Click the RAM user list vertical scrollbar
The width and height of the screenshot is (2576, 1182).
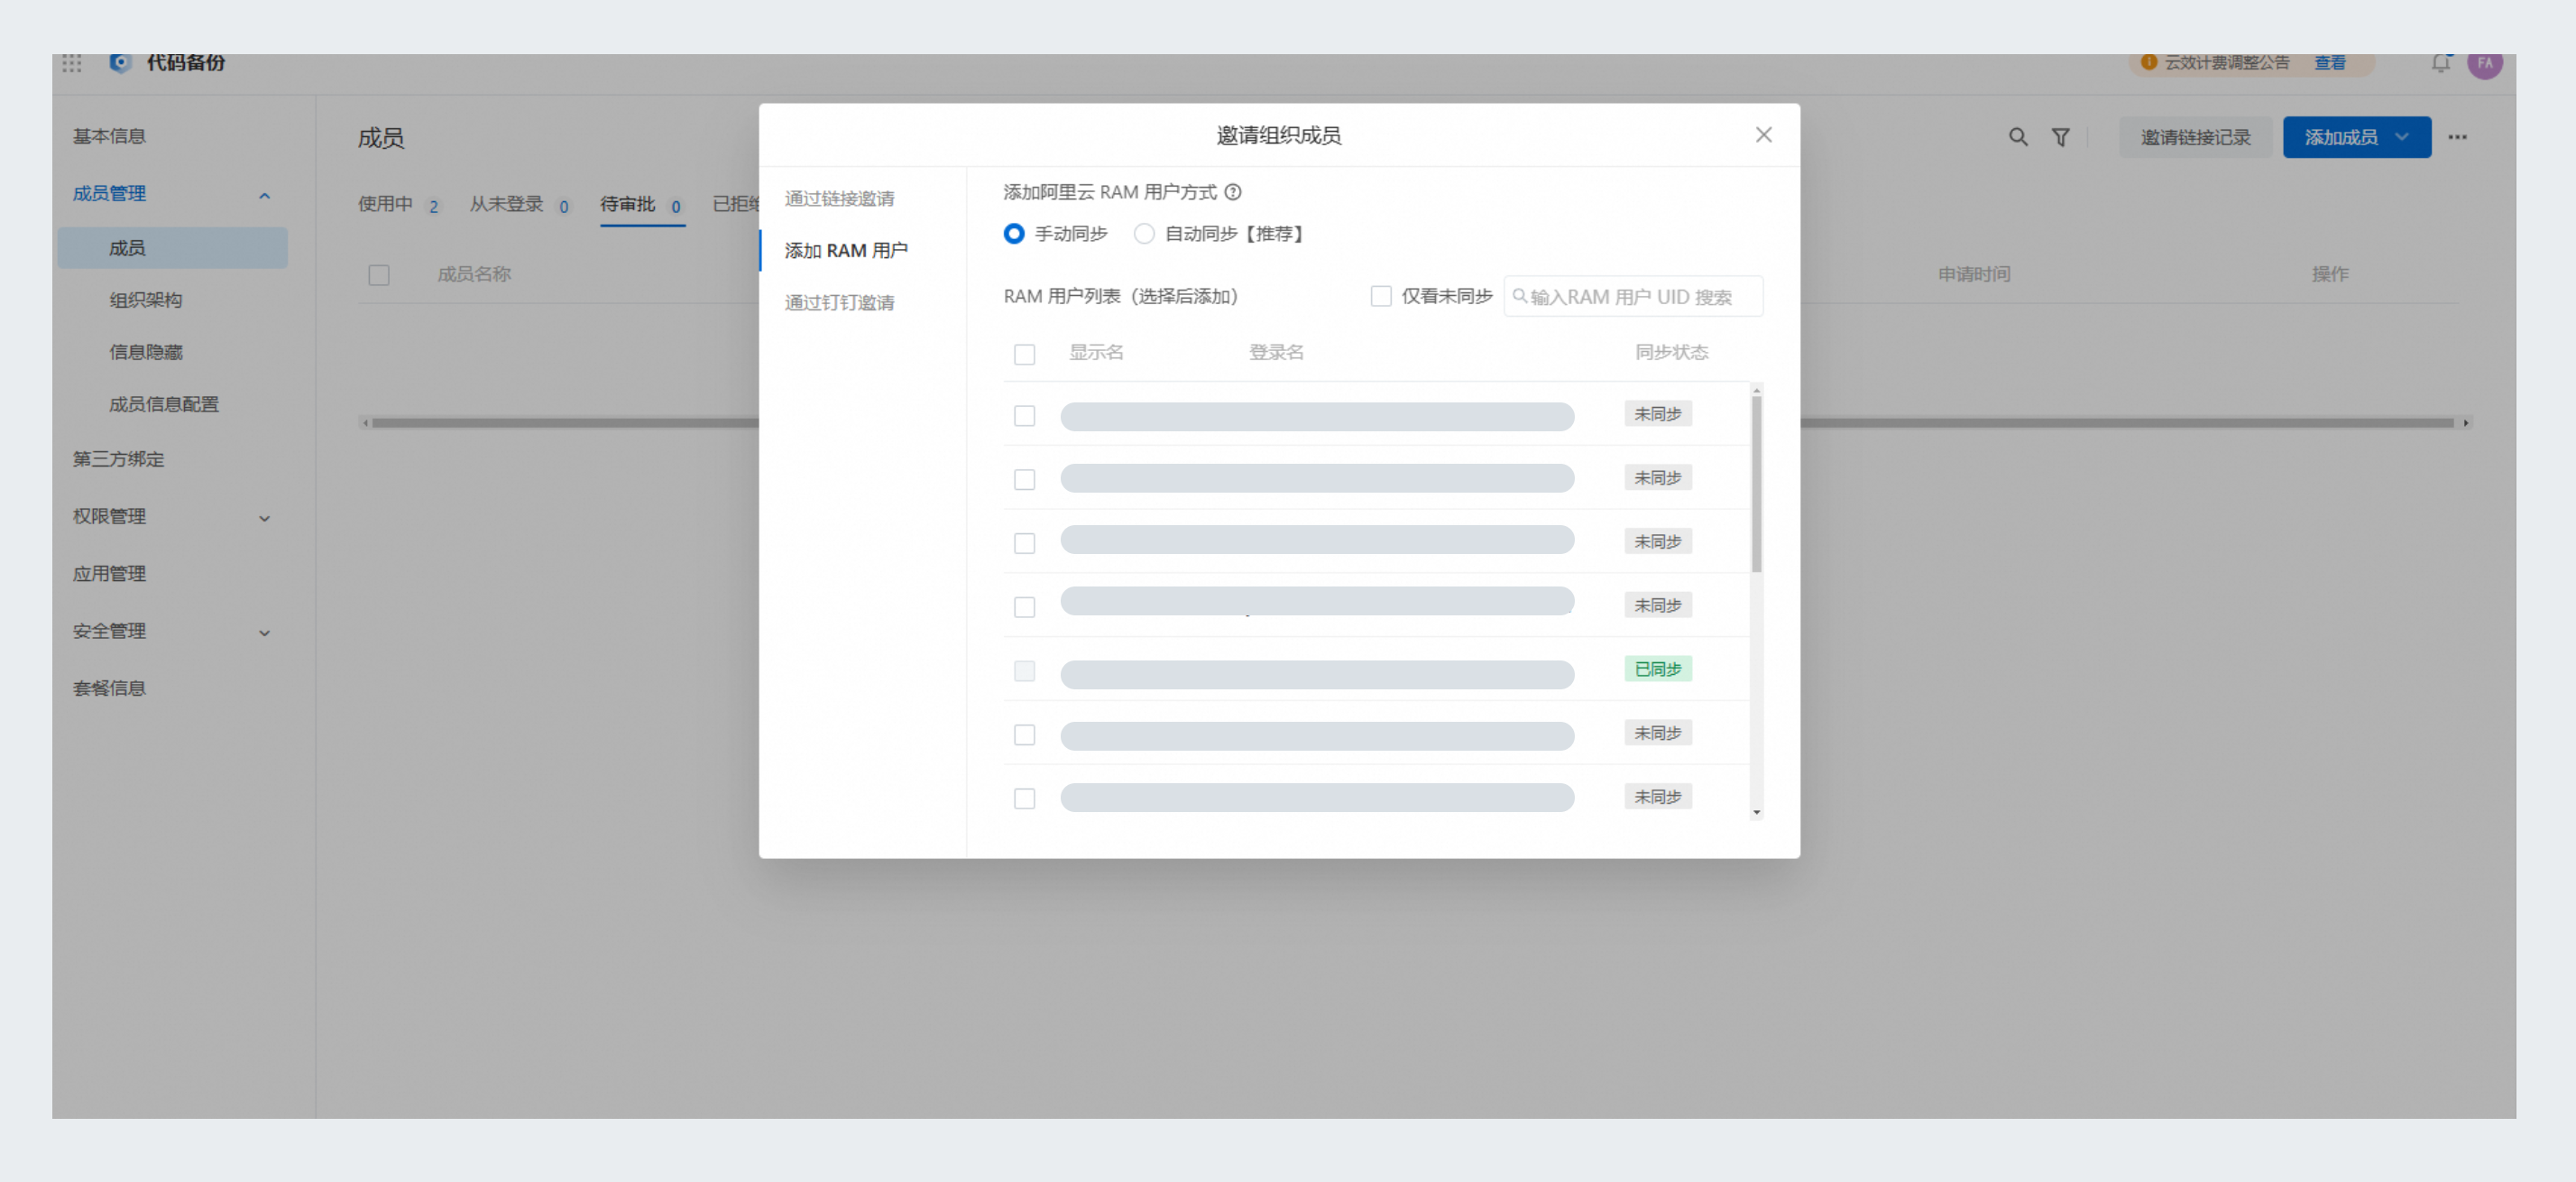pos(1756,483)
